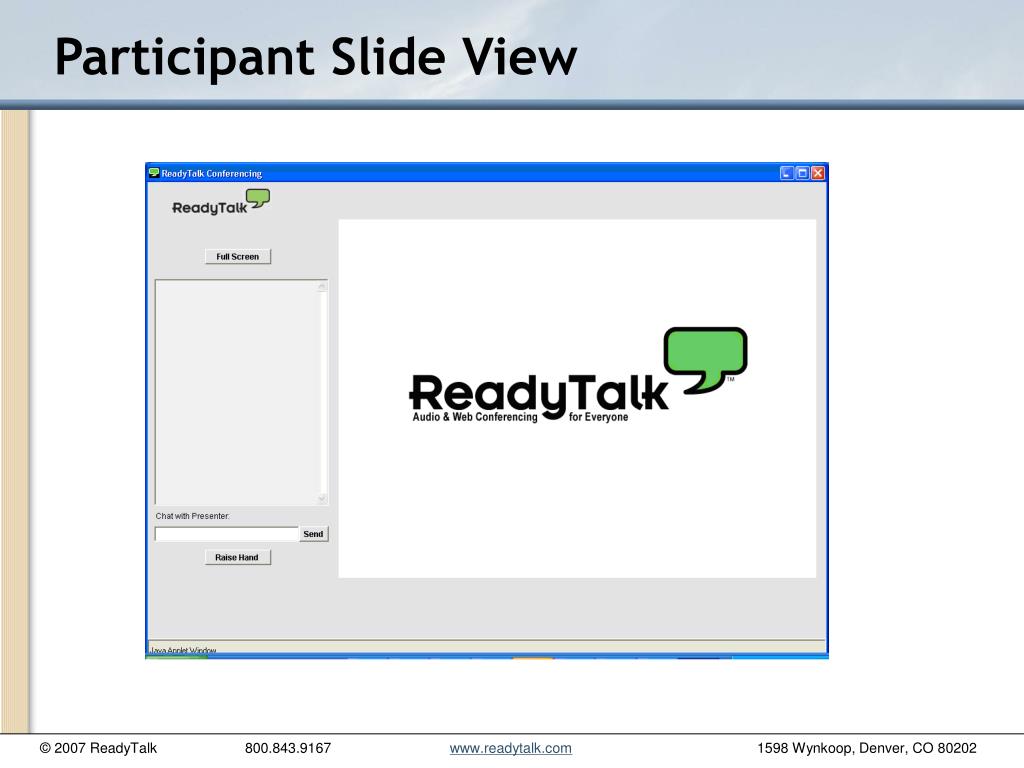This screenshot has width=1024, height=768.
Task: Click inside the chat history text area
Action: point(236,392)
